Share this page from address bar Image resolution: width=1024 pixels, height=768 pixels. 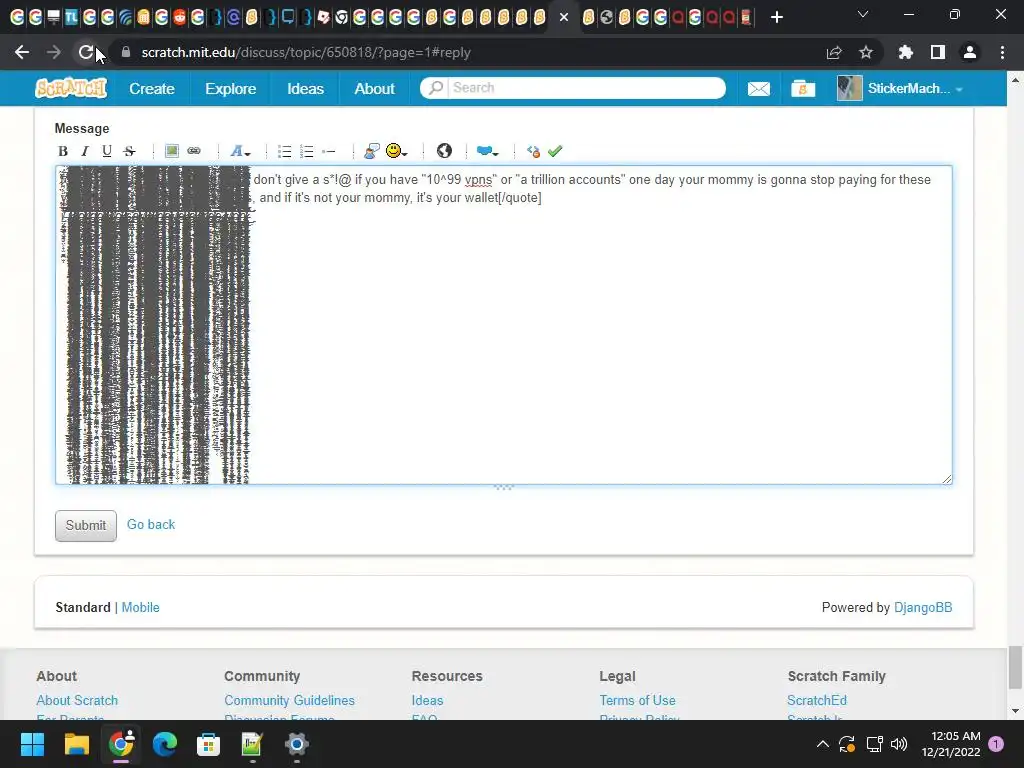834,52
